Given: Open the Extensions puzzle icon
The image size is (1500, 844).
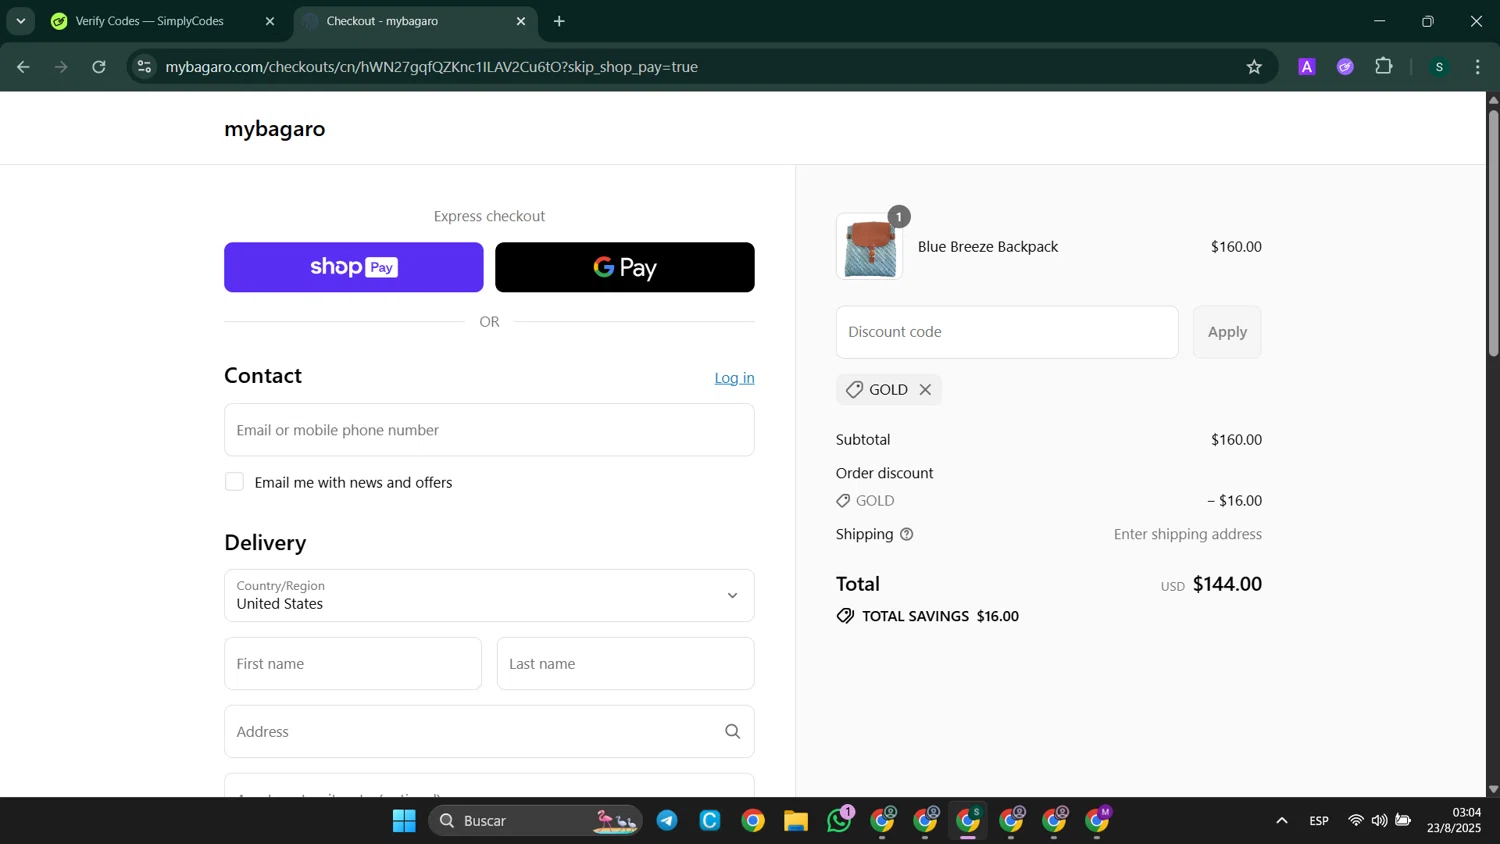Looking at the screenshot, I should (x=1384, y=67).
